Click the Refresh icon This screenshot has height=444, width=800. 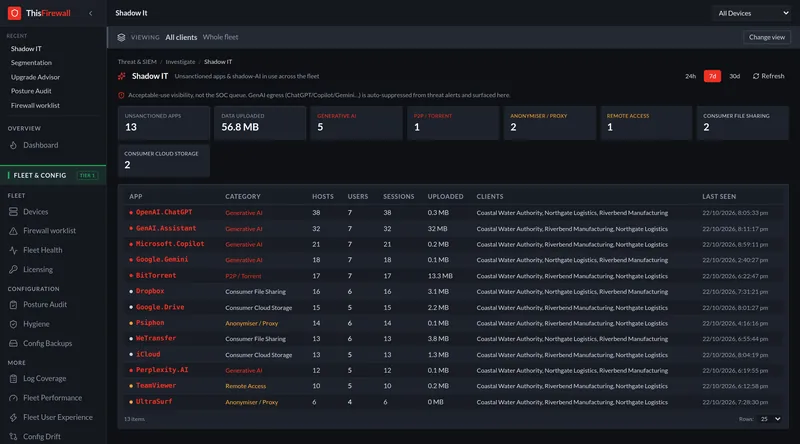pos(756,76)
